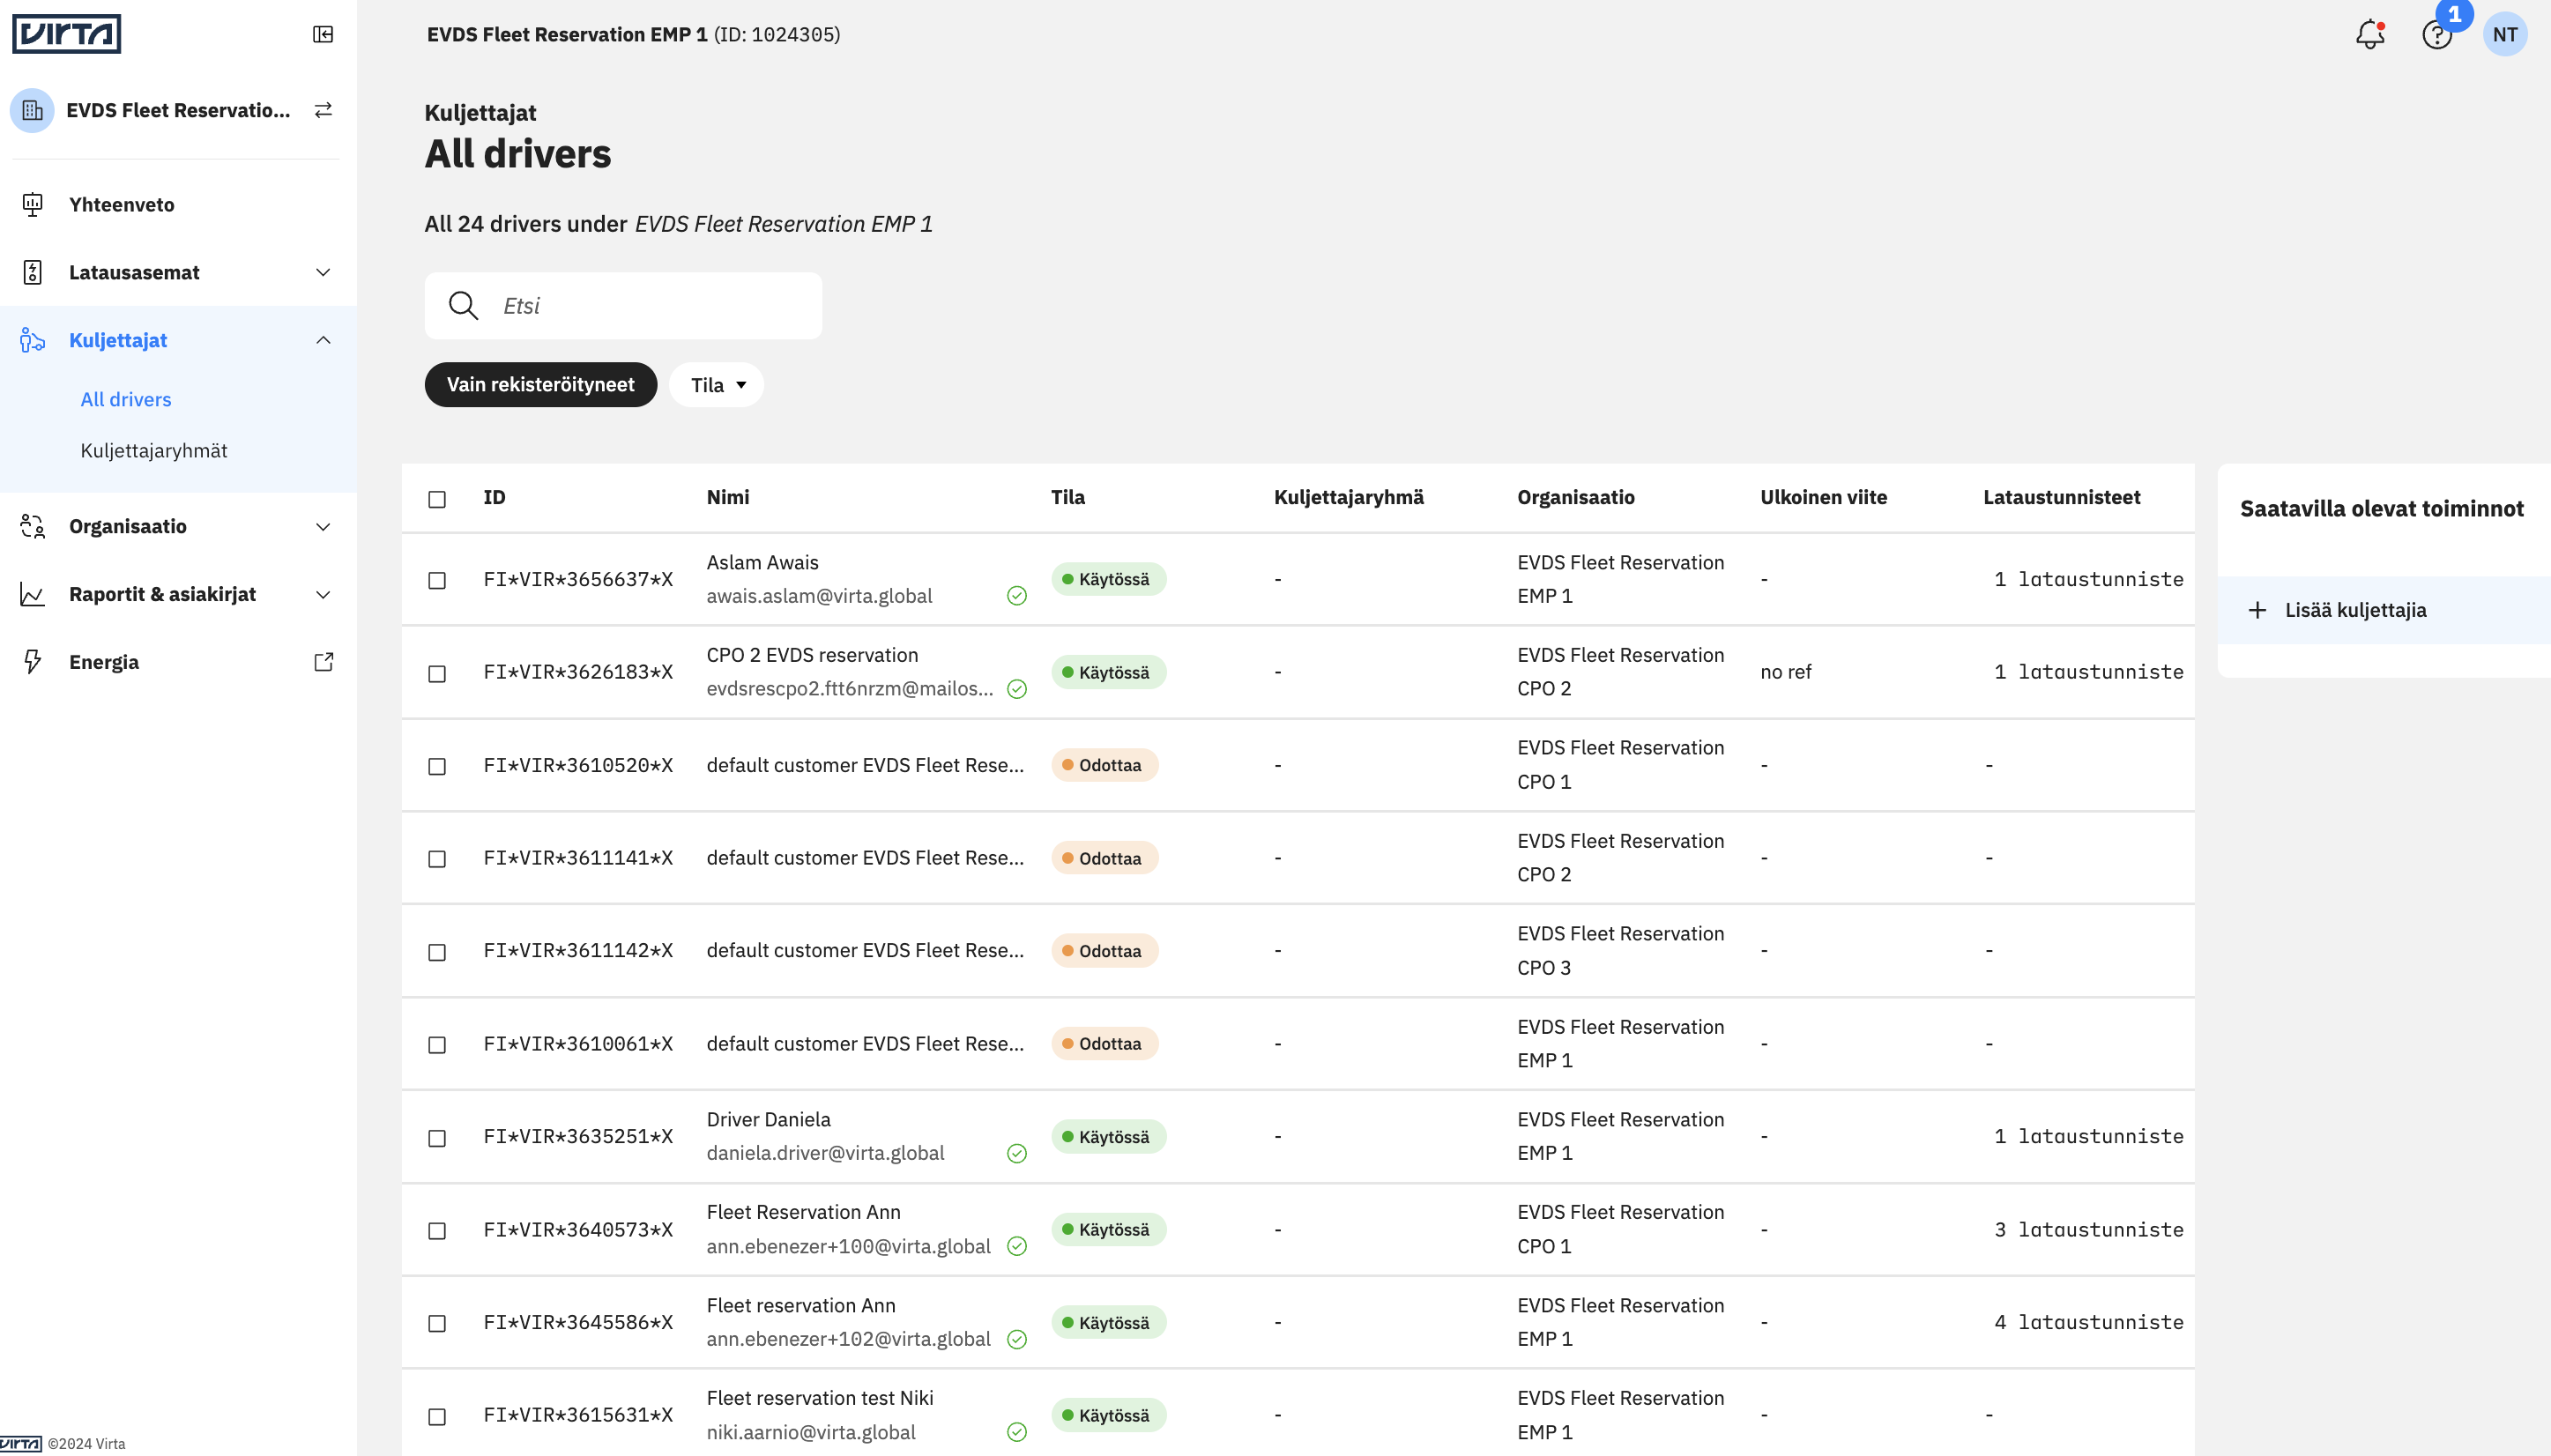The height and width of the screenshot is (1456, 2551).
Task: Open the NT user avatar menu
Action: pos(2505,35)
